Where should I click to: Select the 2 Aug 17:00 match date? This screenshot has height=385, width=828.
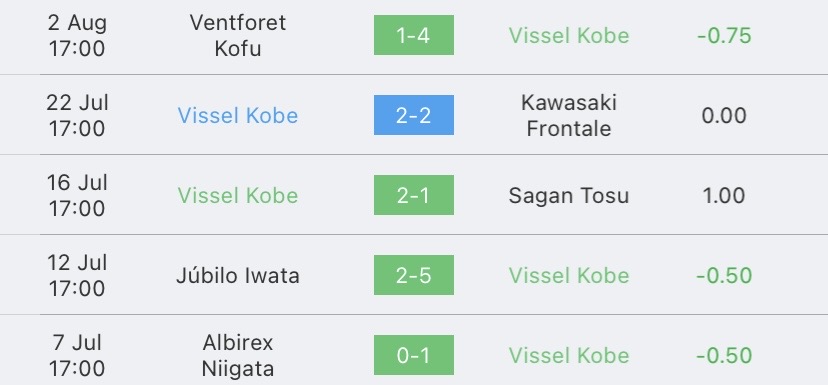pyautogui.click(x=77, y=35)
